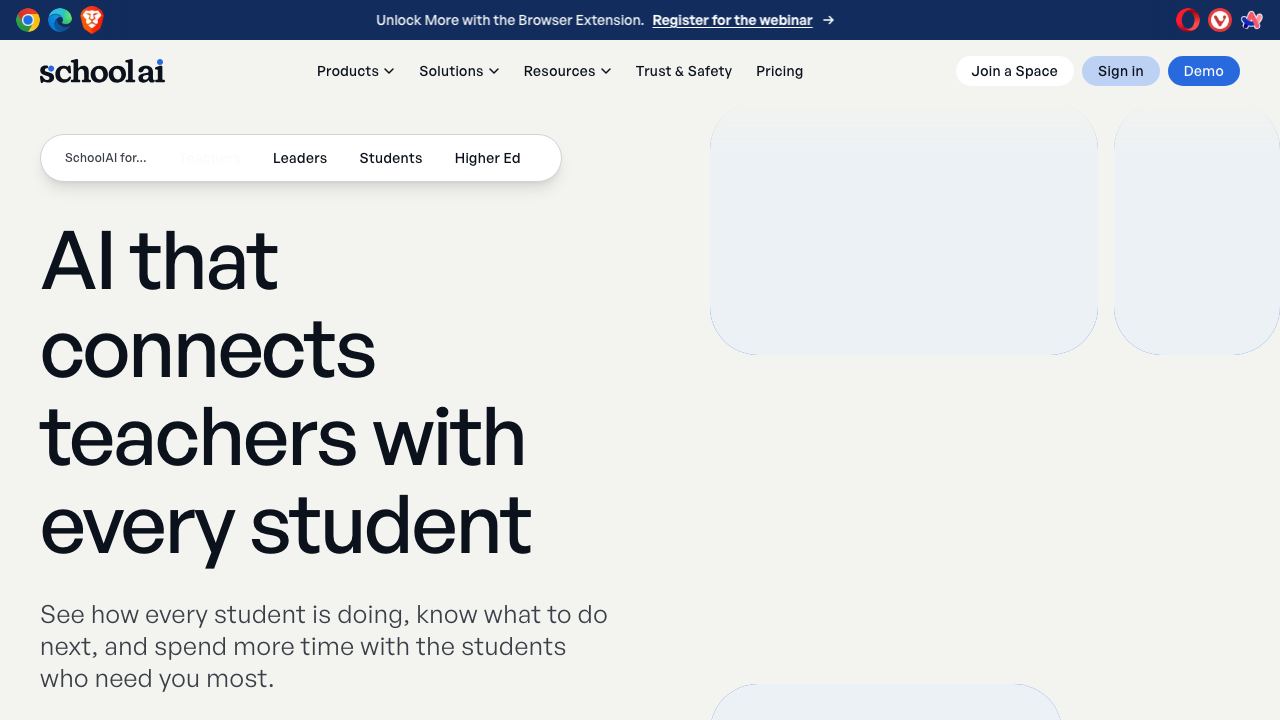Open the Register for the webinar link
Screen dimensions: 1280x720
(x=732, y=20)
